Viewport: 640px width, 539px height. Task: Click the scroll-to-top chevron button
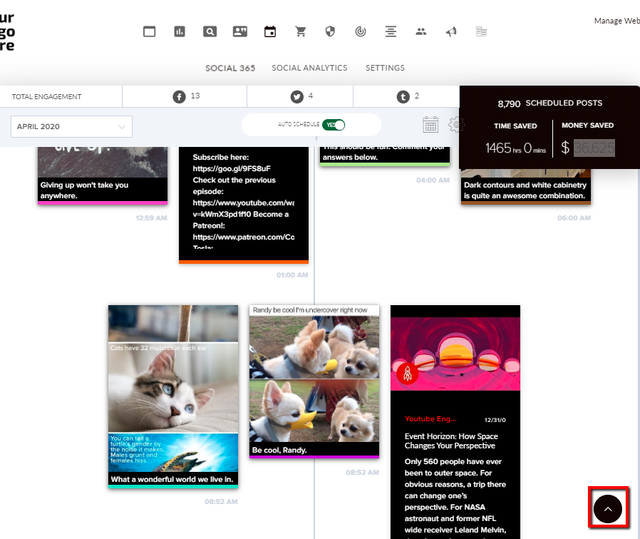point(608,509)
